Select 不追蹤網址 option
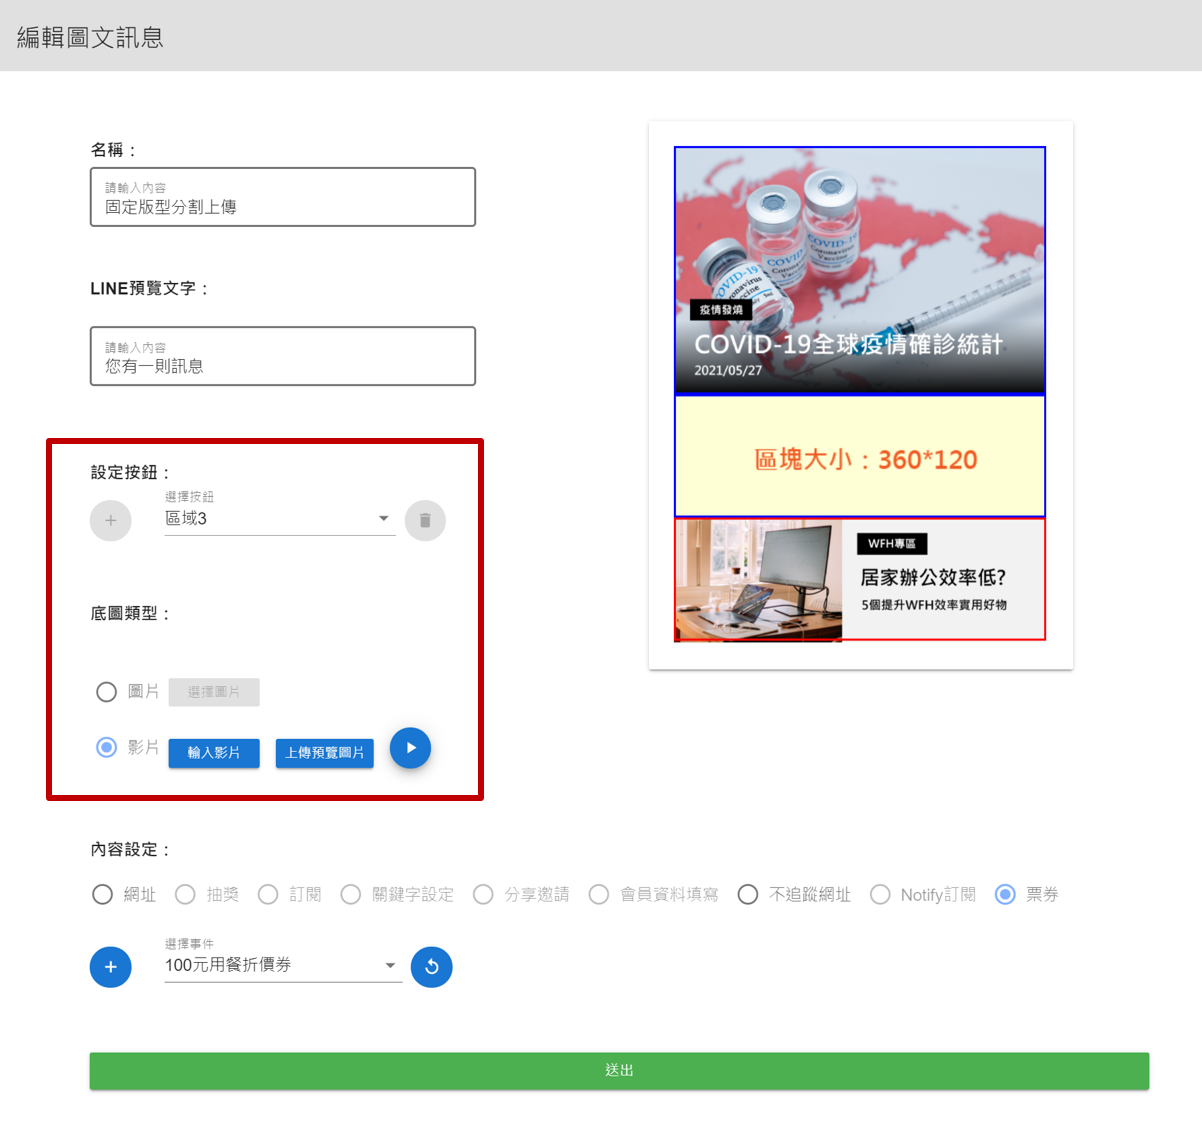Screen dimensions: 1202x1126 (748, 895)
